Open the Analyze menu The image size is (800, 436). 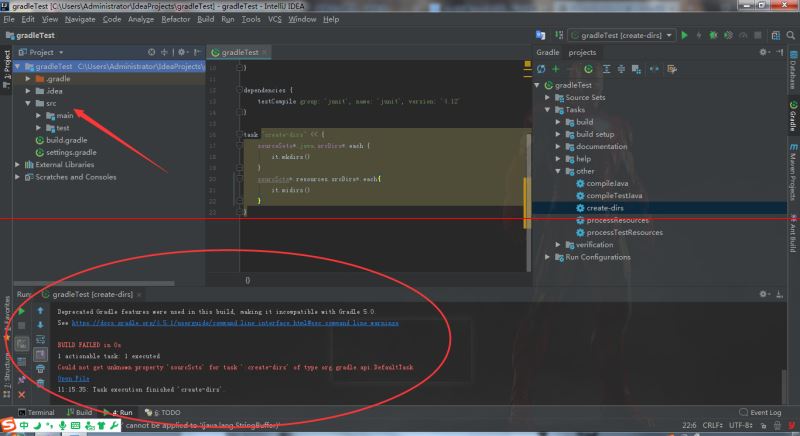[141, 19]
